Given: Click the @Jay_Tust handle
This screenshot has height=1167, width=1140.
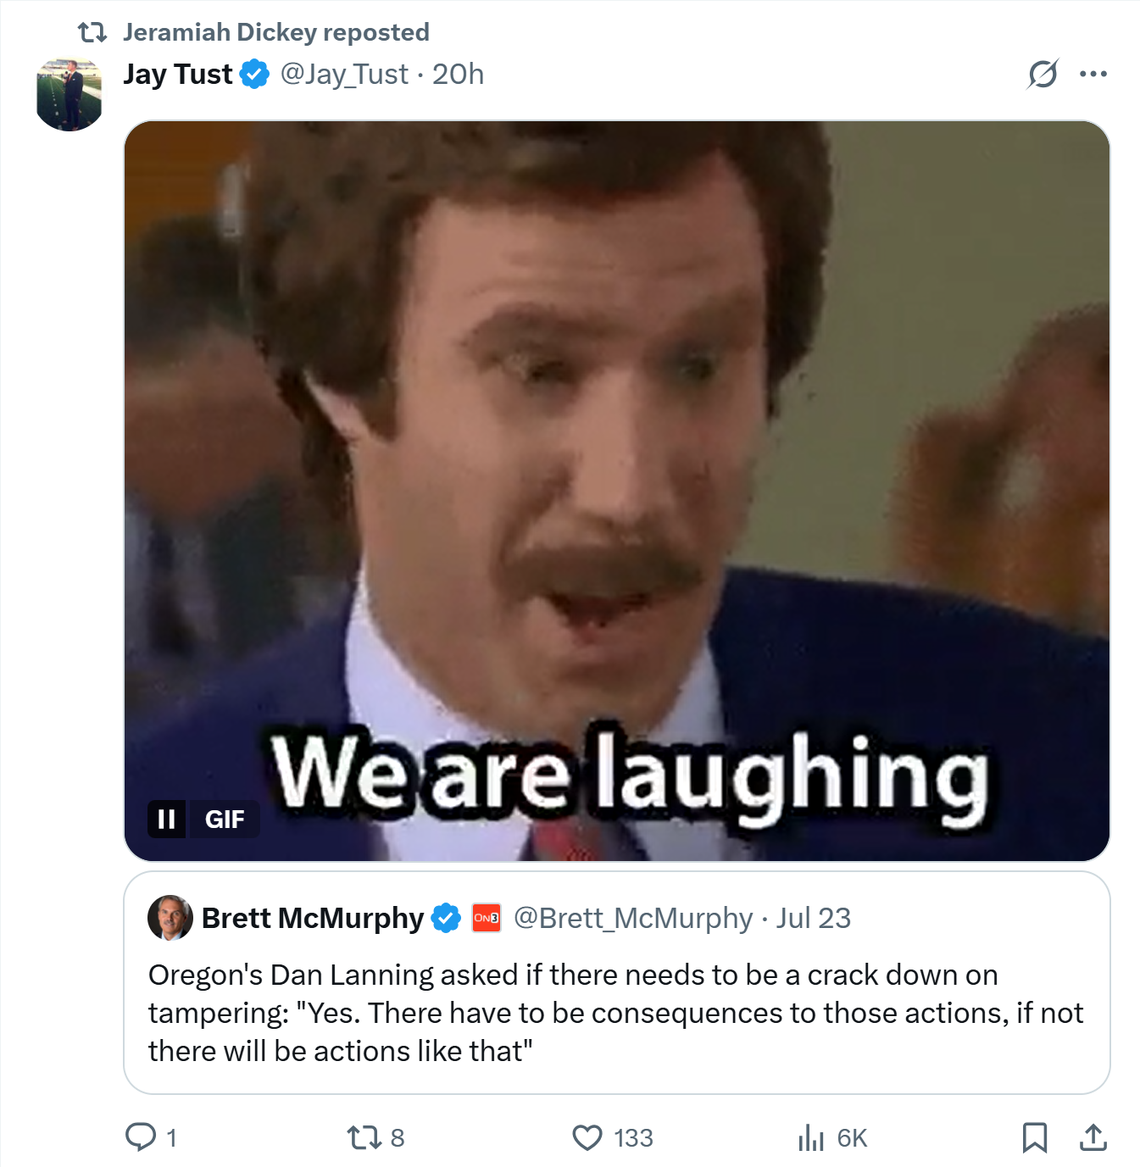Looking at the screenshot, I should click(x=343, y=74).
